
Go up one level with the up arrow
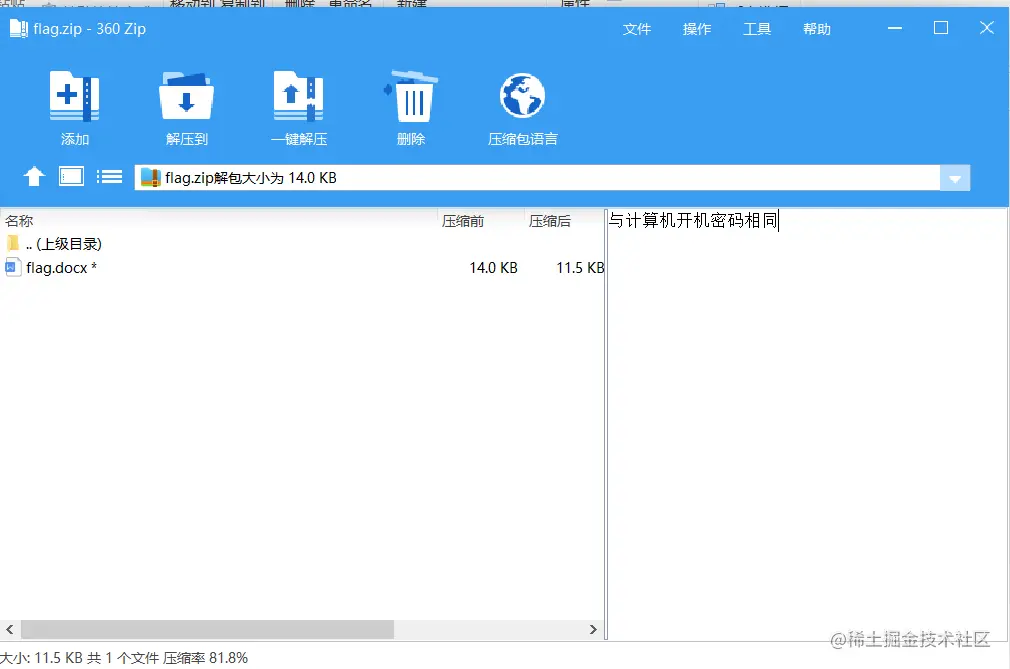click(x=34, y=176)
